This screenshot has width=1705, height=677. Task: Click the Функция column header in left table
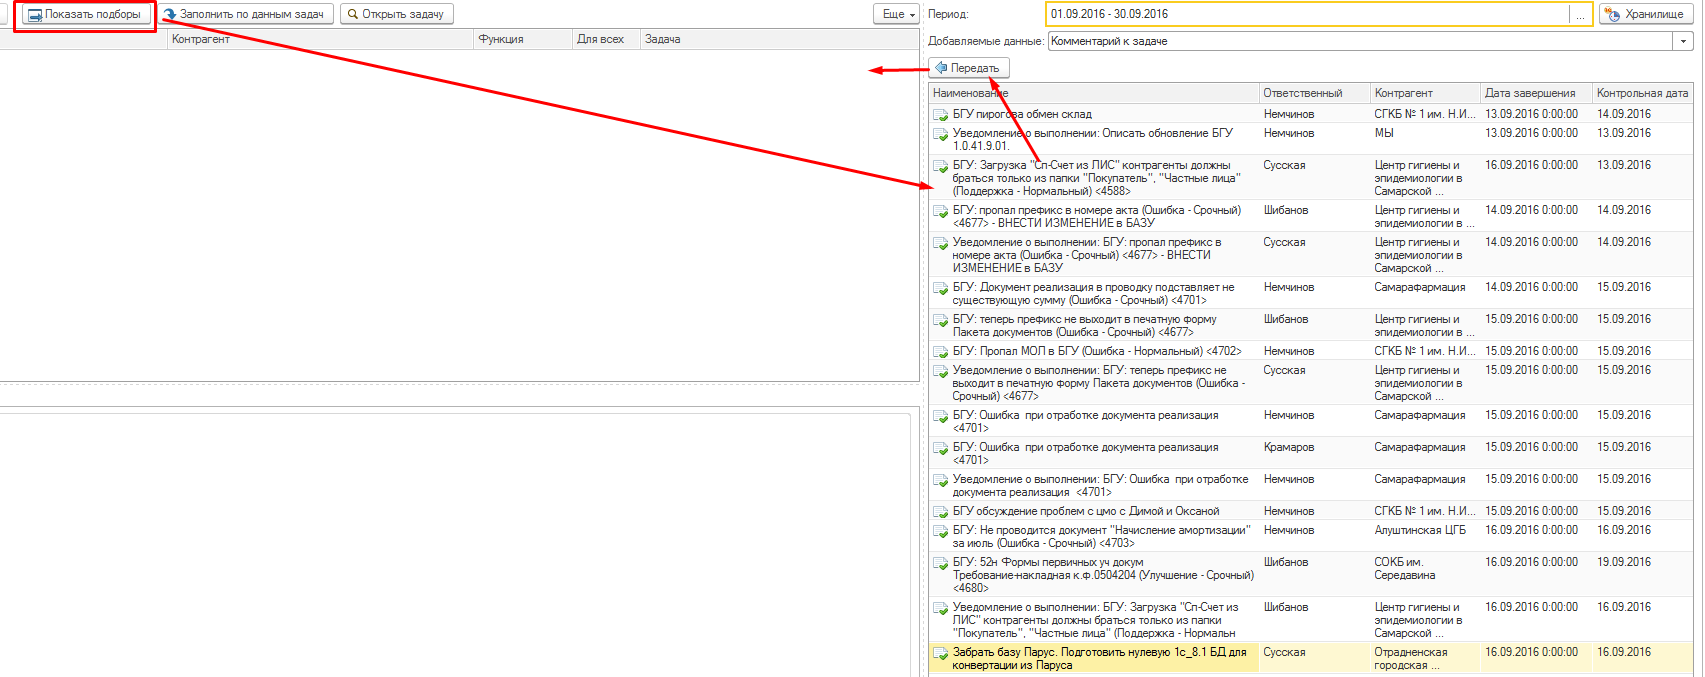501,39
